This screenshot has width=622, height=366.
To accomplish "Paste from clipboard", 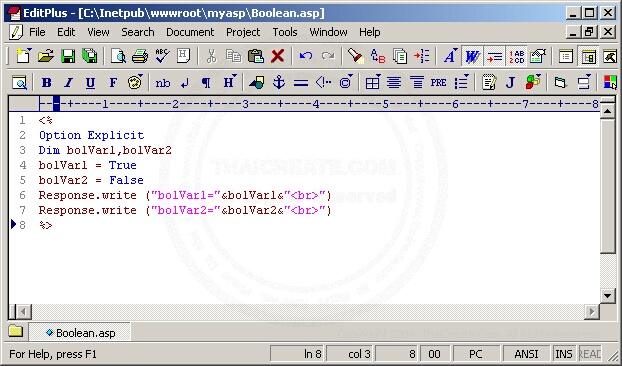I will (255, 56).
